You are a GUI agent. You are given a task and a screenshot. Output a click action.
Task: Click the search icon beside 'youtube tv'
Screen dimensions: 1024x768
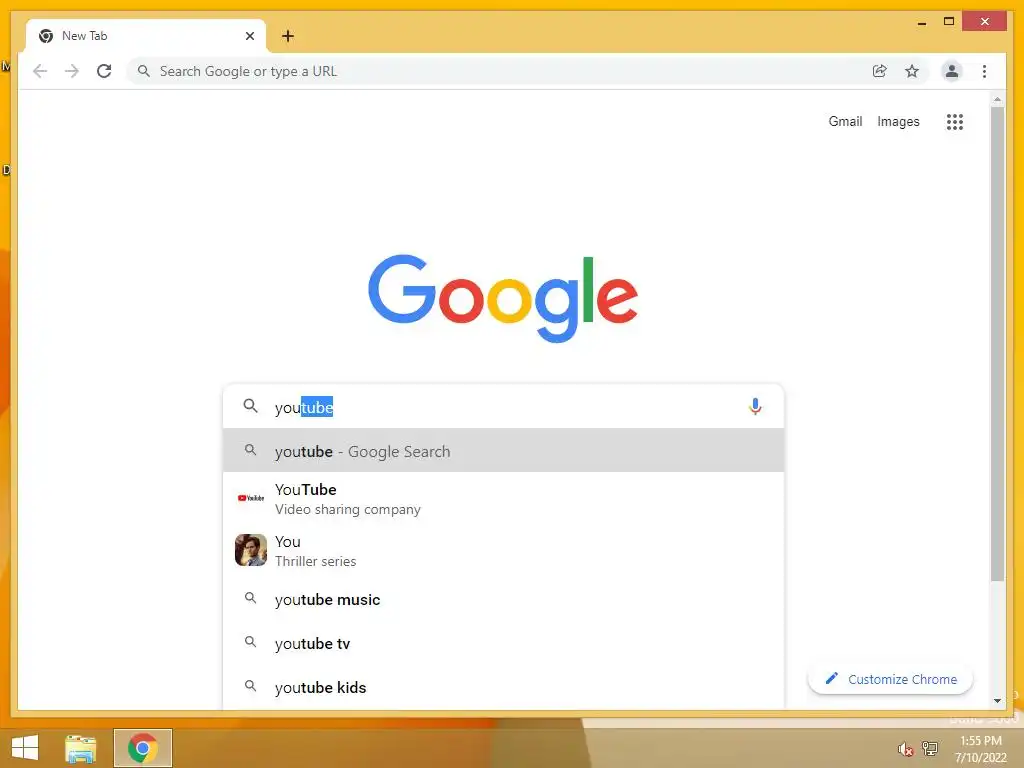tap(250, 641)
